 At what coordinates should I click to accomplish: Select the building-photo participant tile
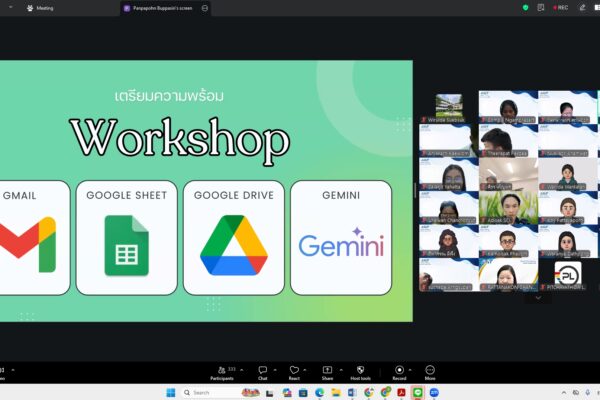point(449,108)
